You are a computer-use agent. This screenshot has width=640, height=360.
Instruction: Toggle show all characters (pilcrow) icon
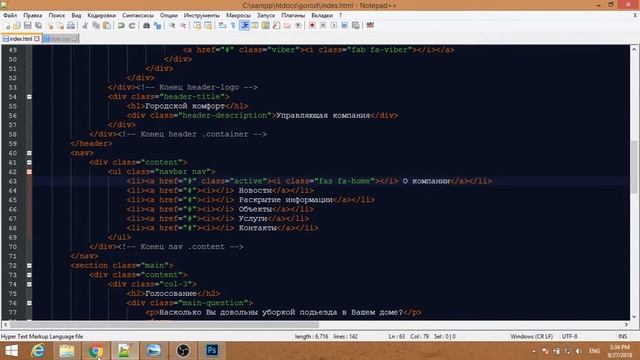(233, 25)
